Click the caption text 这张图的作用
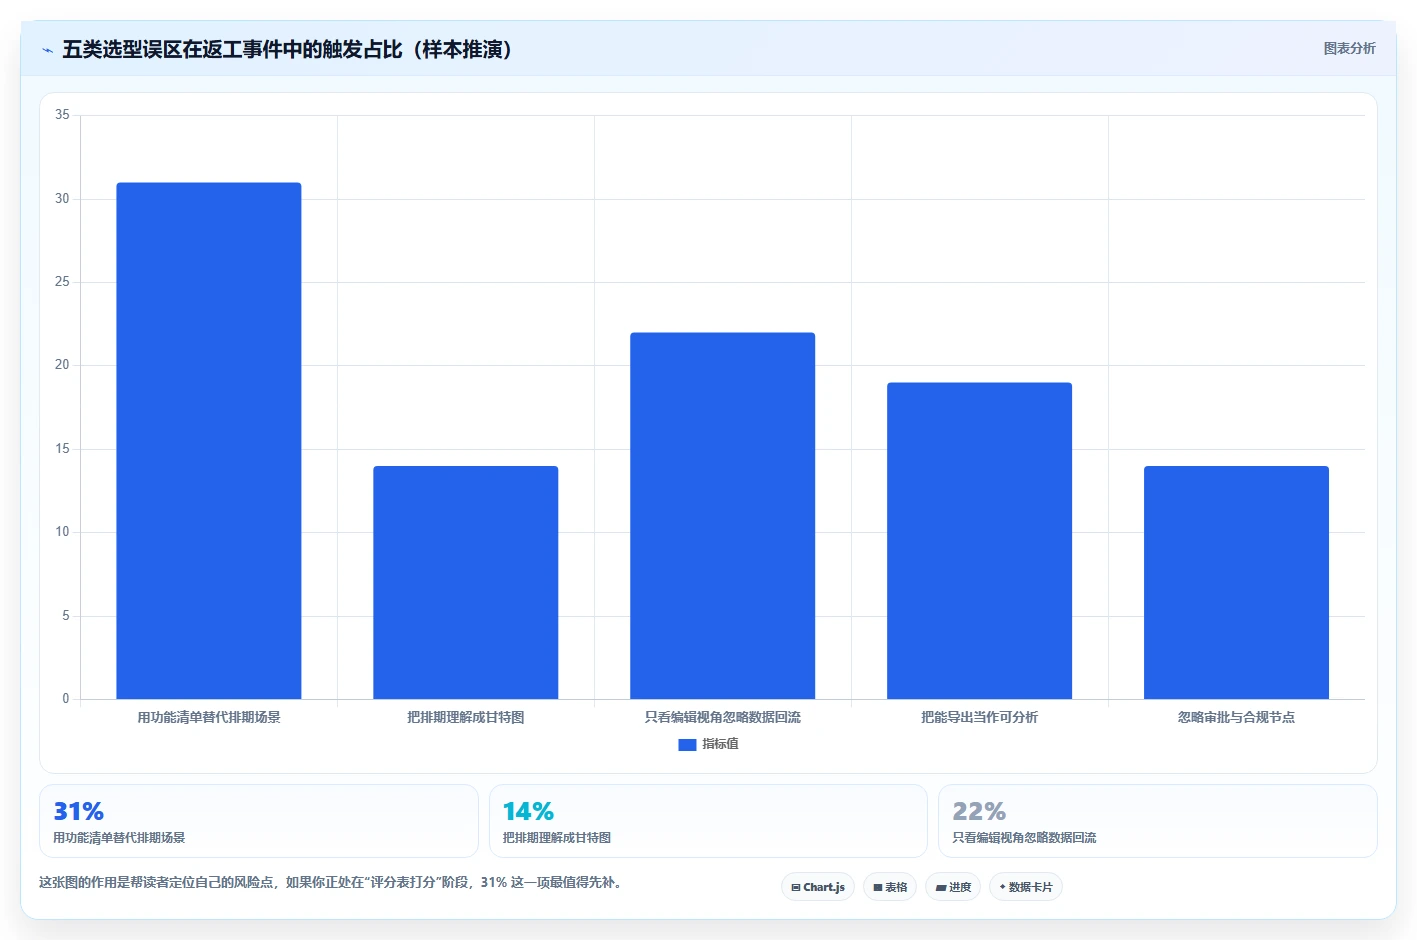The image size is (1417, 940). [332, 882]
